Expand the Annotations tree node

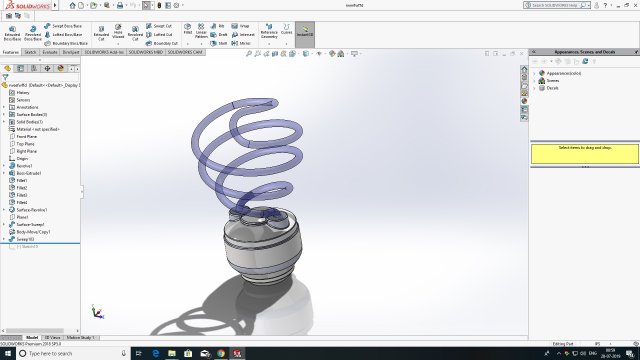point(4,107)
